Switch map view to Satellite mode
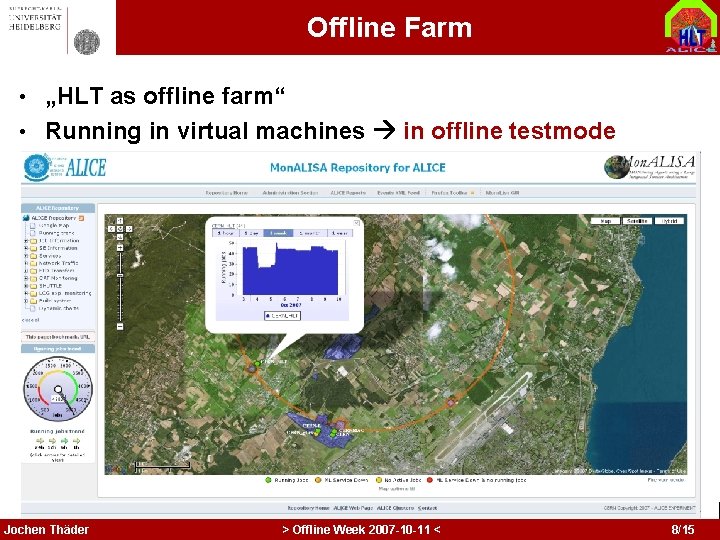This screenshot has width=720, height=540. click(x=637, y=221)
